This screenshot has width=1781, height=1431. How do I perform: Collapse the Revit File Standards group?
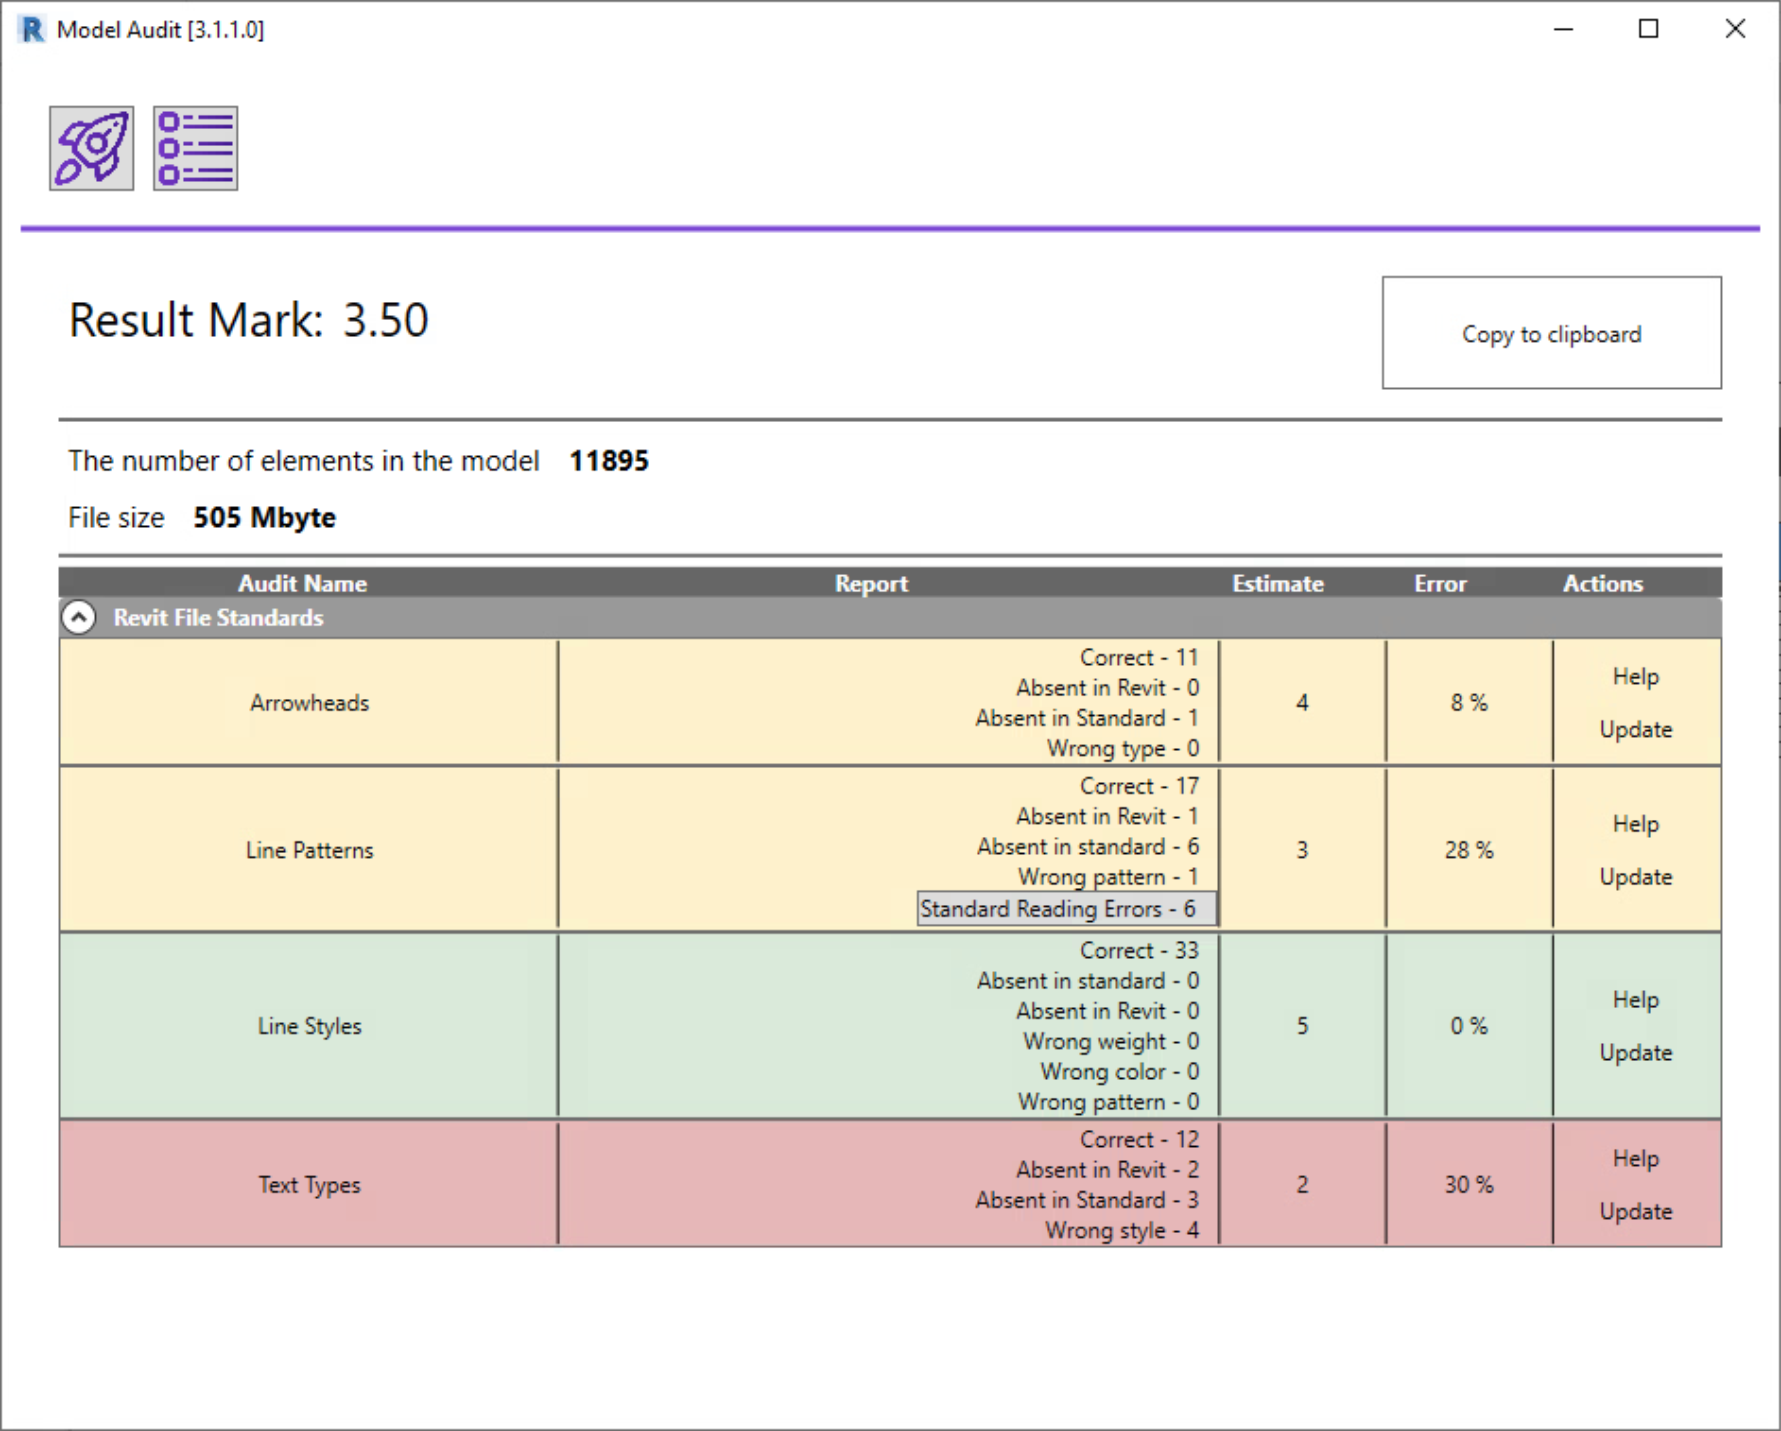tap(79, 617)
